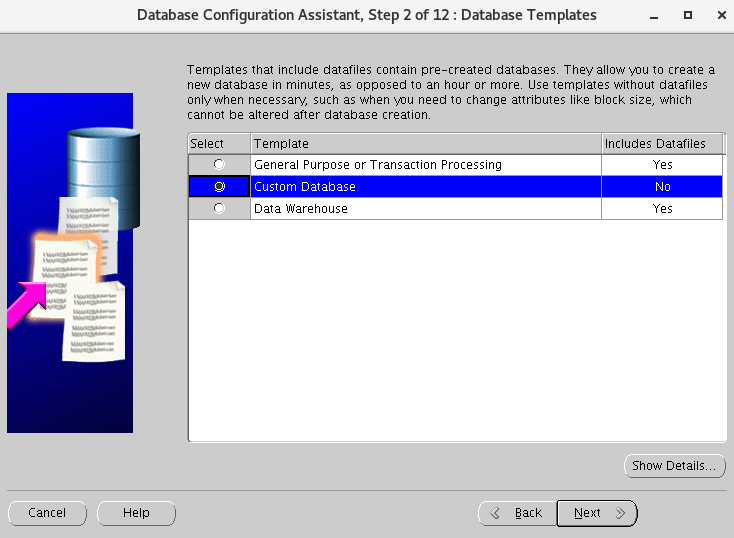
Task: Minimize the Database Configuration Assistant window
Action: pos(653,15)
